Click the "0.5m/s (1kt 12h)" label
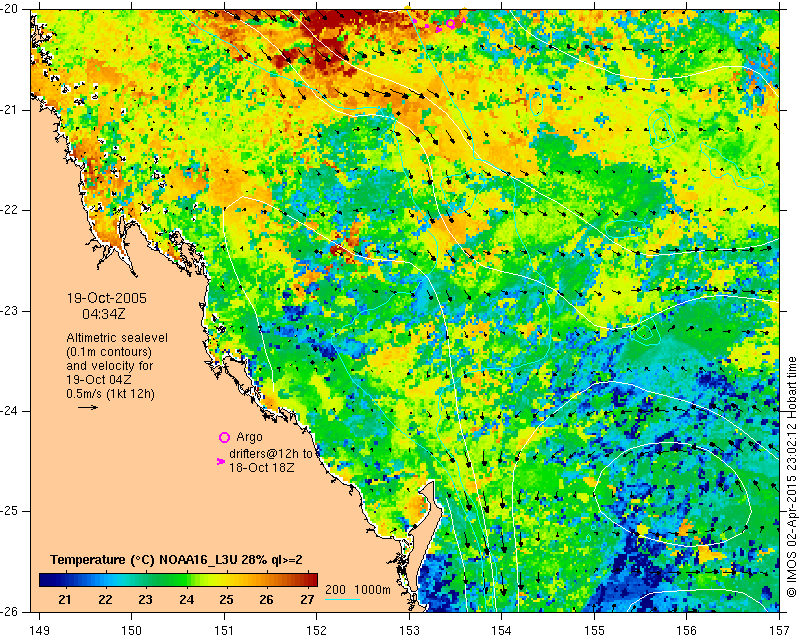 (x=110, y=394)
